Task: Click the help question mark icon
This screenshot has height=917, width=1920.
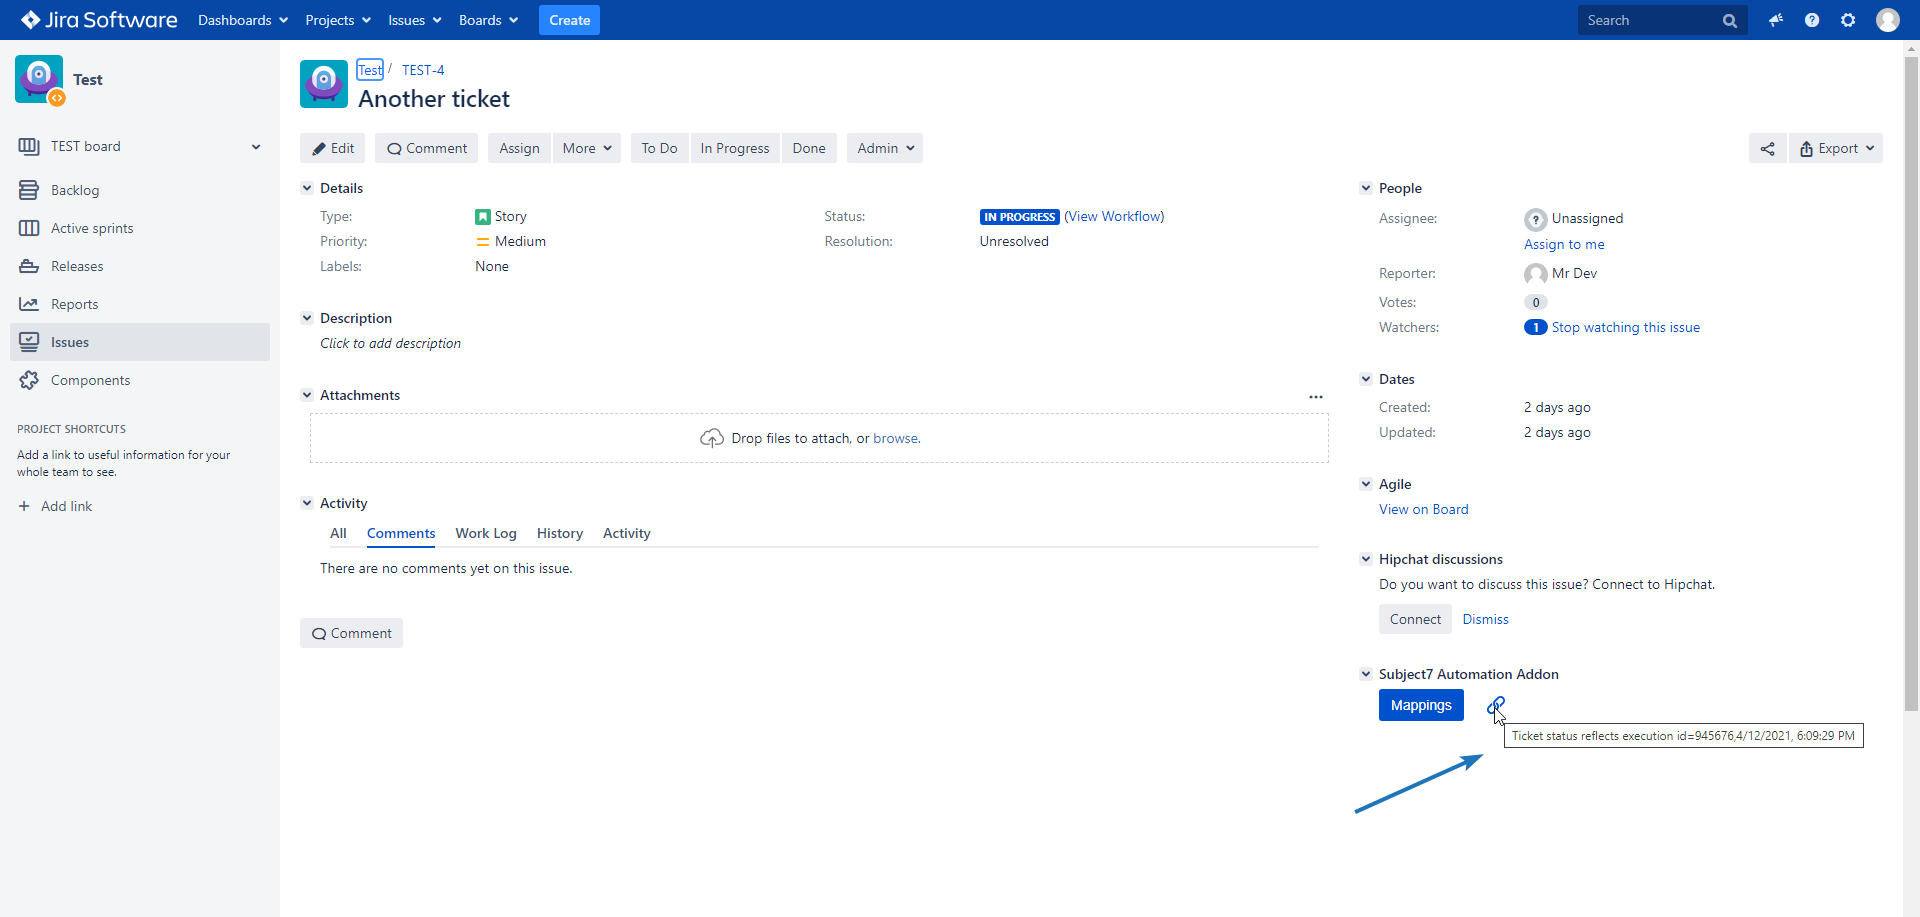Action: click(1811, 20)
